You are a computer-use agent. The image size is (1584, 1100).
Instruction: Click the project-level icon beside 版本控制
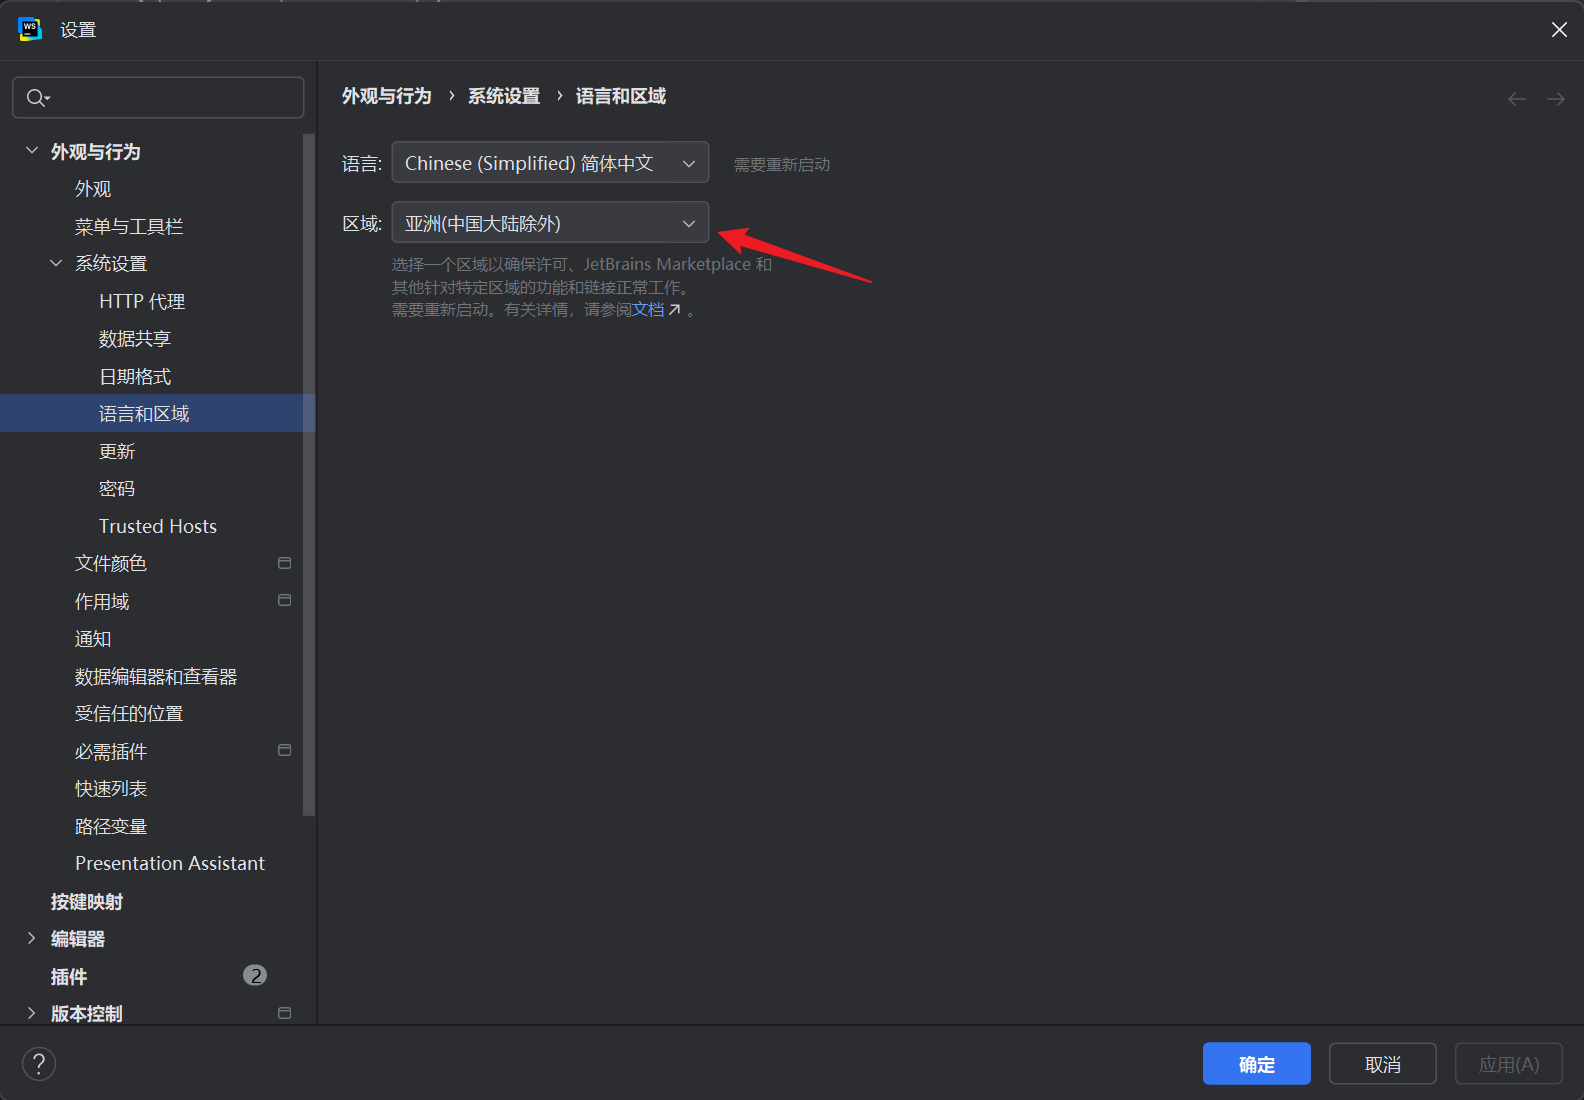[284, 1013]
